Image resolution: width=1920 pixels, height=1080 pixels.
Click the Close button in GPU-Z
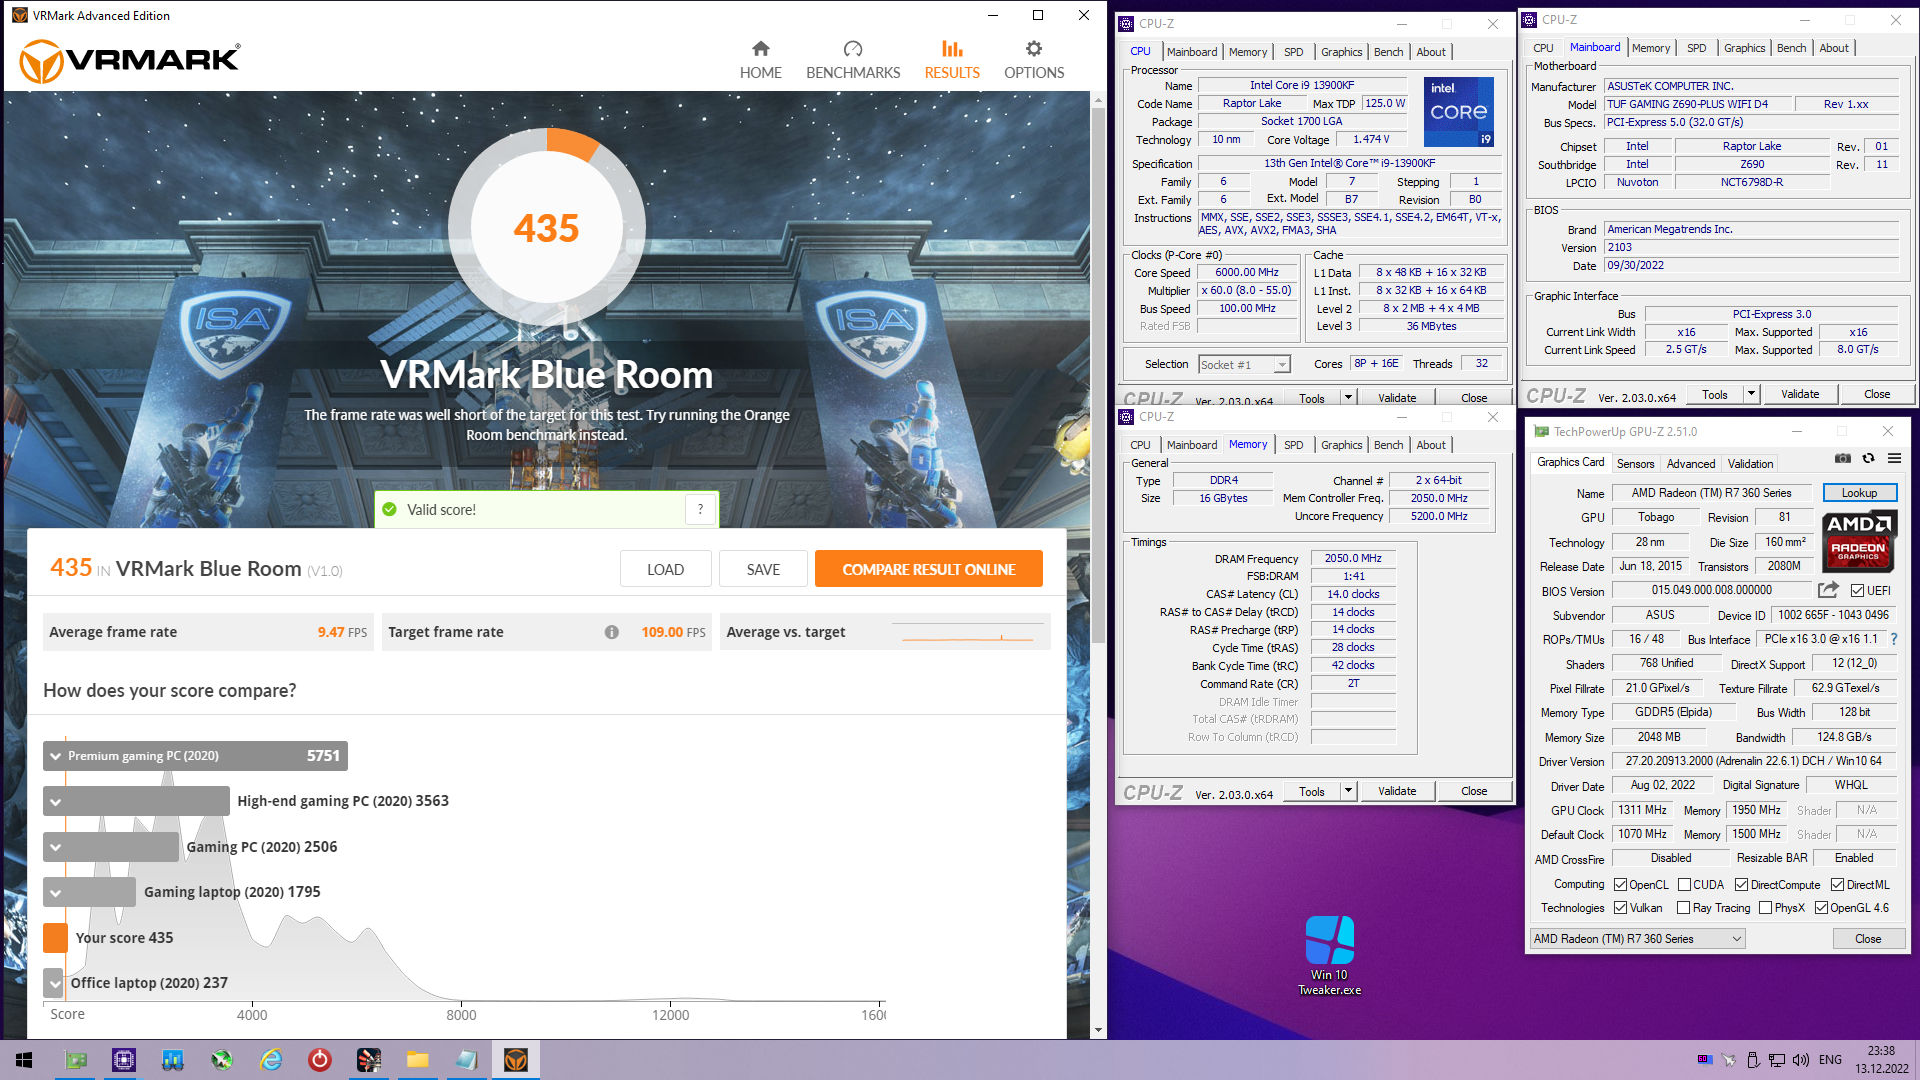coord(1868,939)
